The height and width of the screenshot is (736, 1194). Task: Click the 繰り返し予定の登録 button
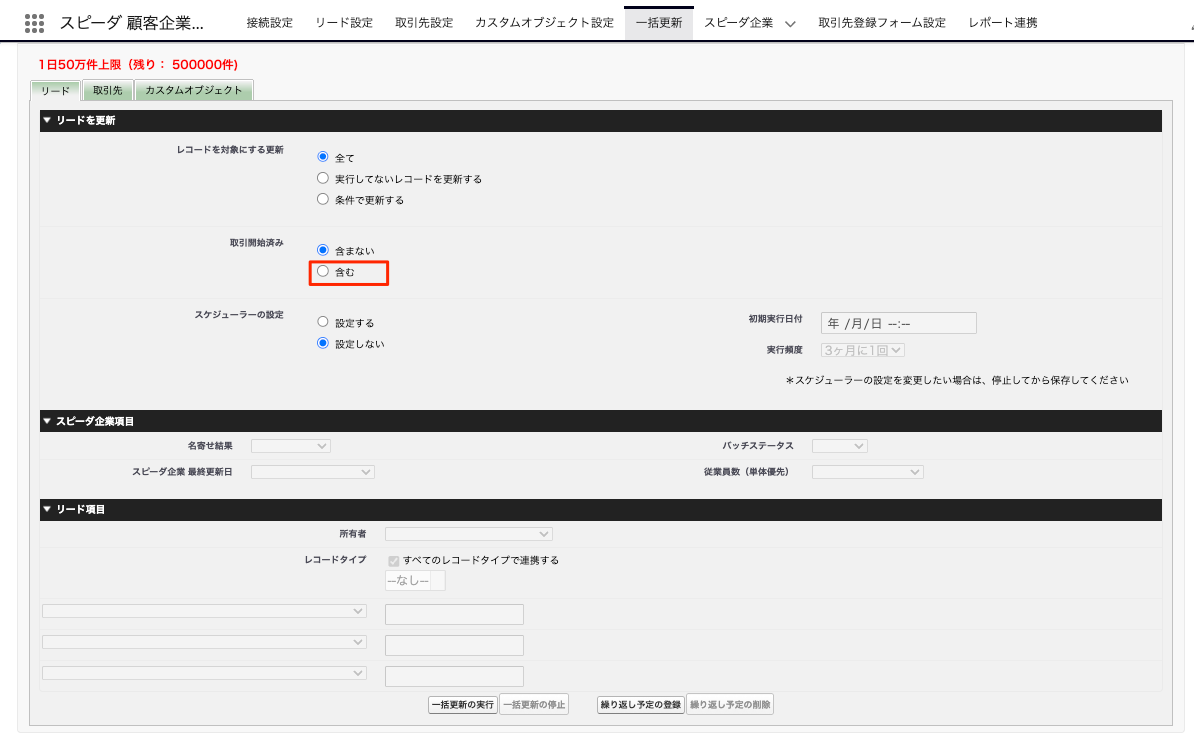(640, 705)
